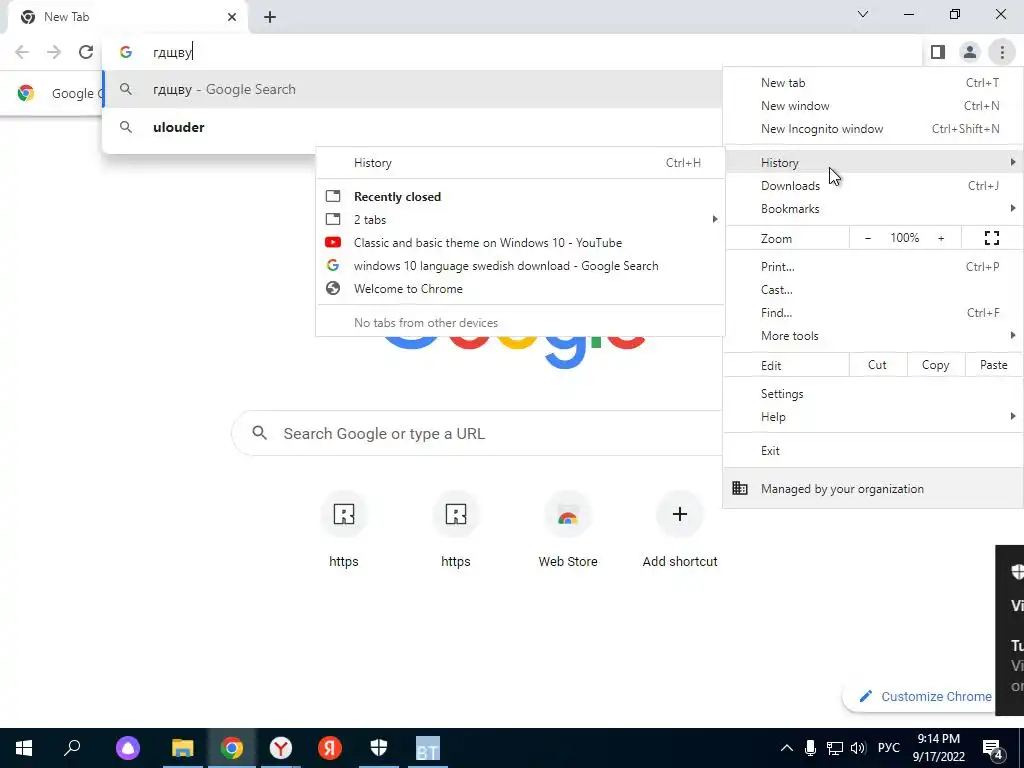Select the ulouder search suggestion
The height and width of the screenshot is (768, 1024).
pyautogui.click(x=413, y=127)
